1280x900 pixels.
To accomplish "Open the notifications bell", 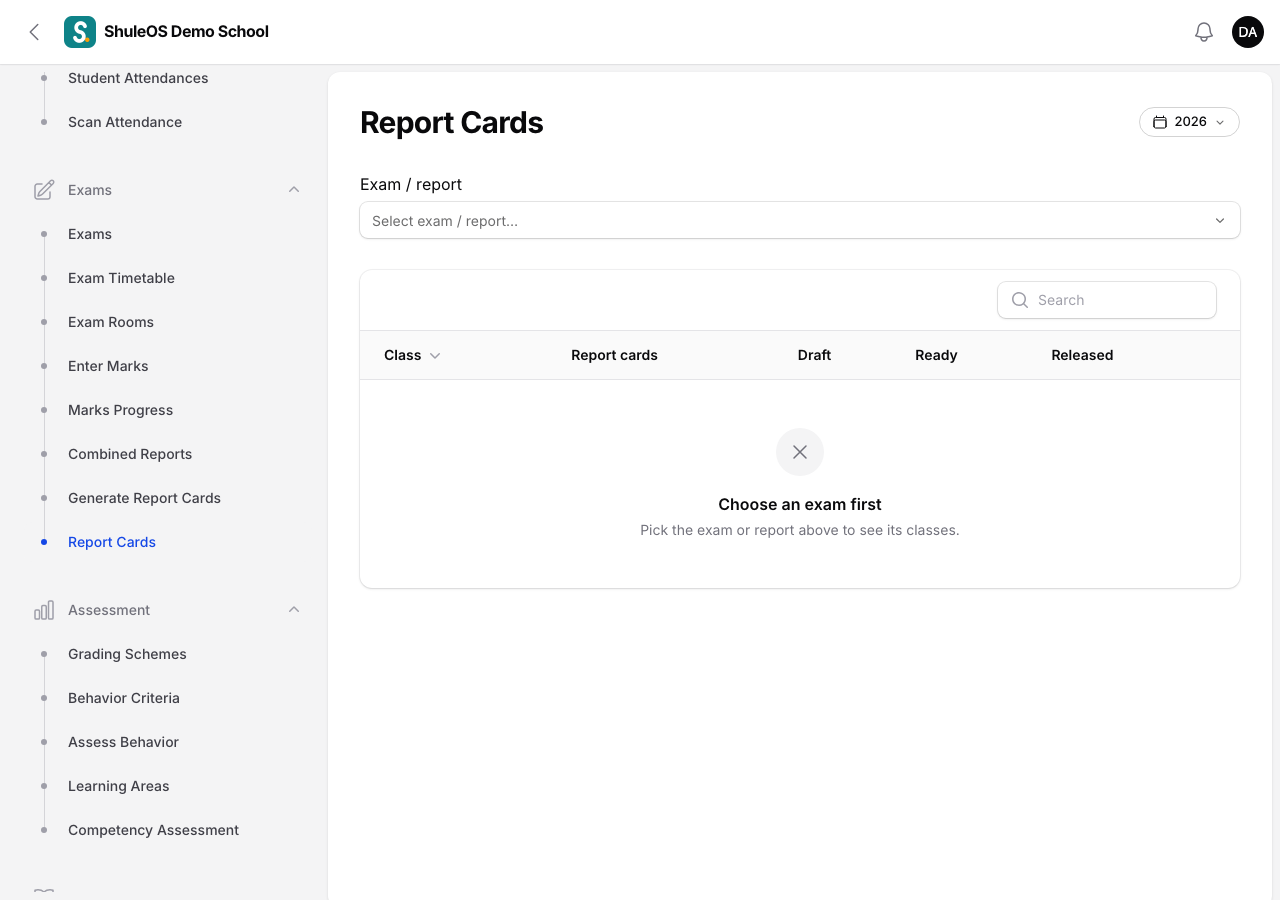I will pos(1204,32).
